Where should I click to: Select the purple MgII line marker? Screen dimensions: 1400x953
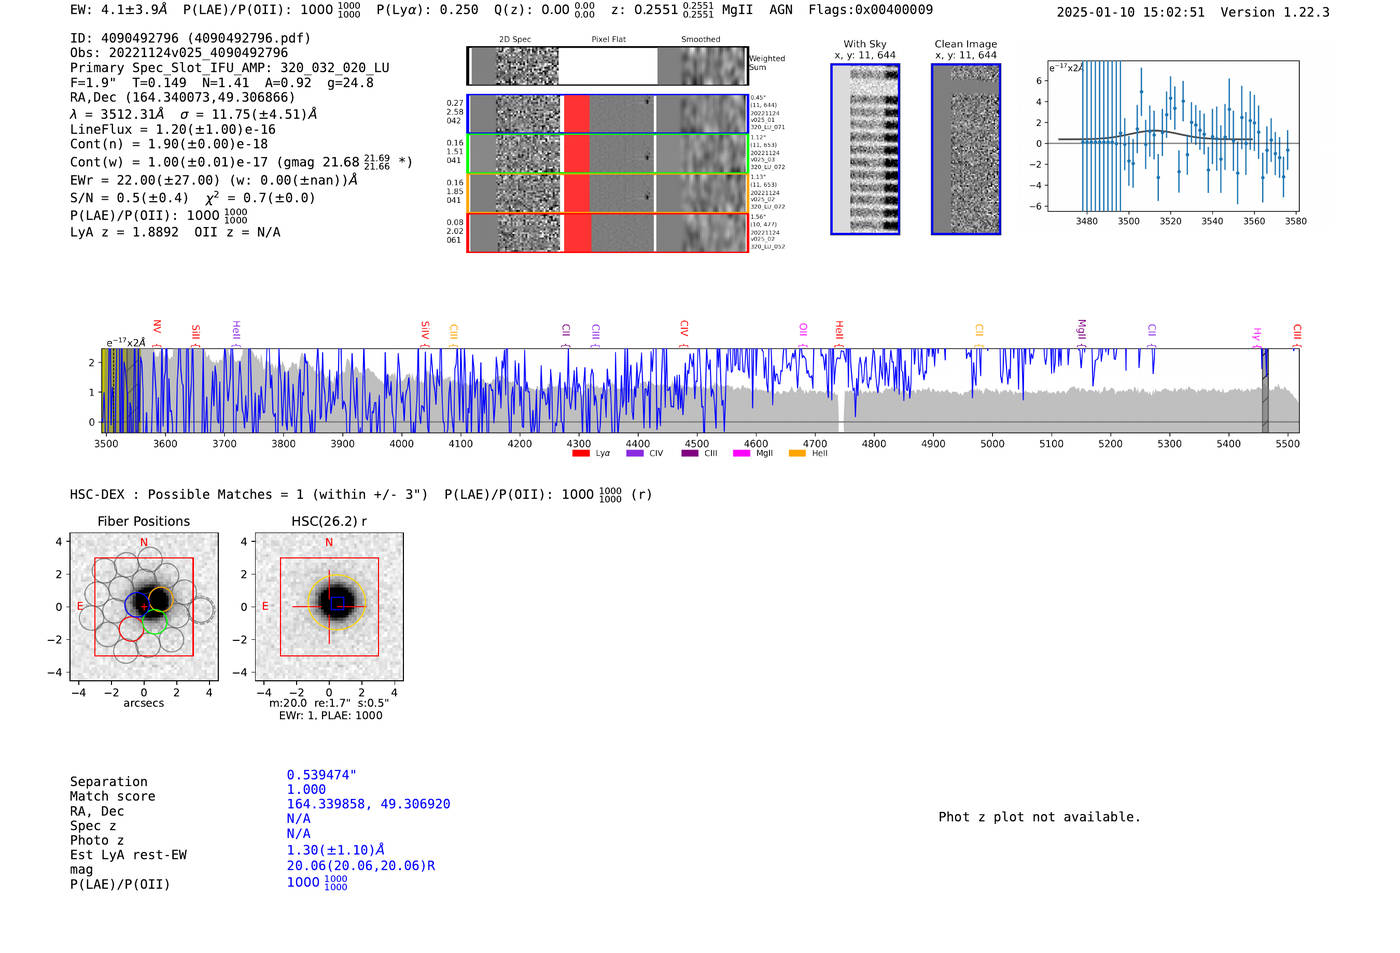(x=1081, y=332)
